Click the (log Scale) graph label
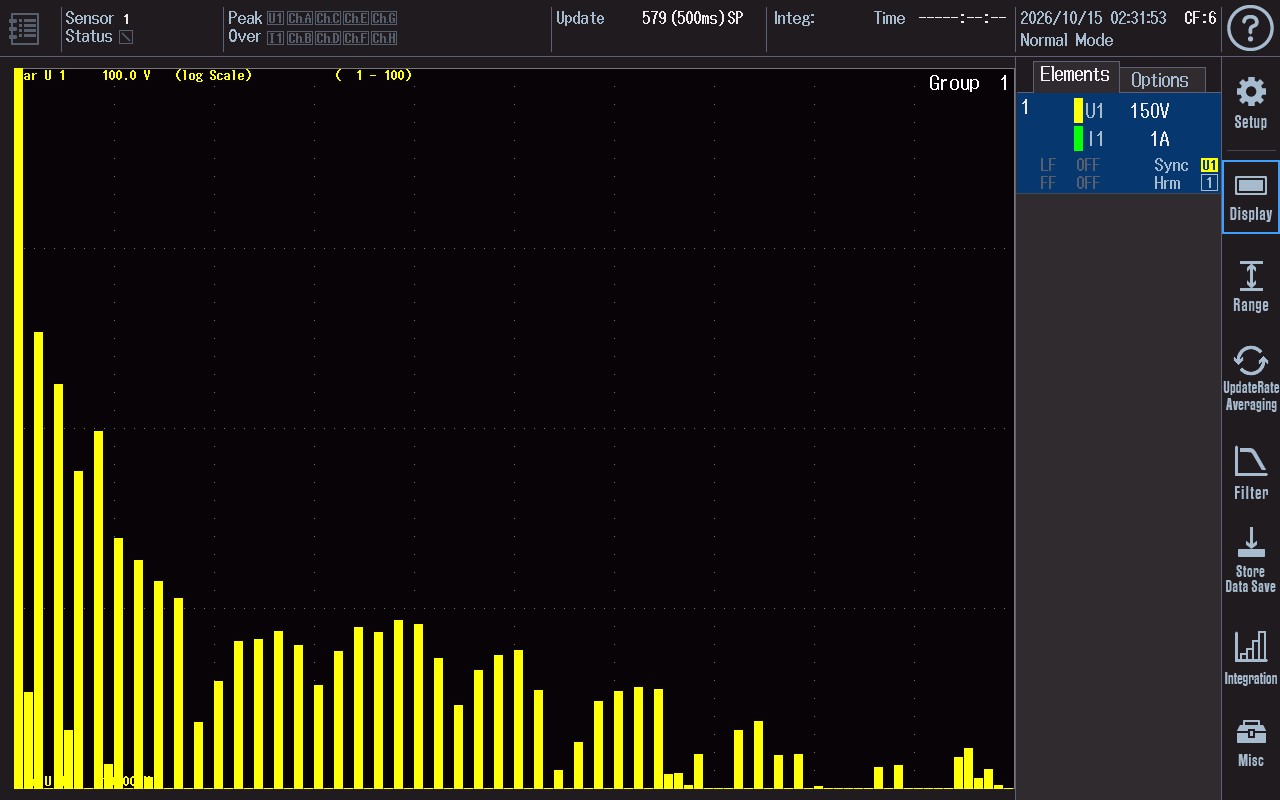Screen dimensions: 1280x800 [213, 75]
